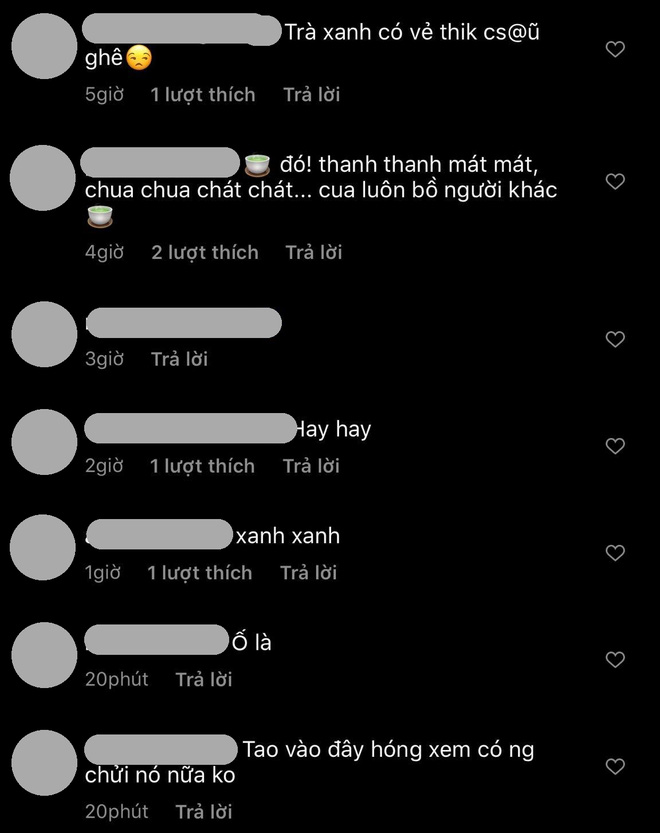Viewport: 660px width, 833px height.
Task: Reply to the "chửi nó nữa ko" comment
Action: pos(204,812)
